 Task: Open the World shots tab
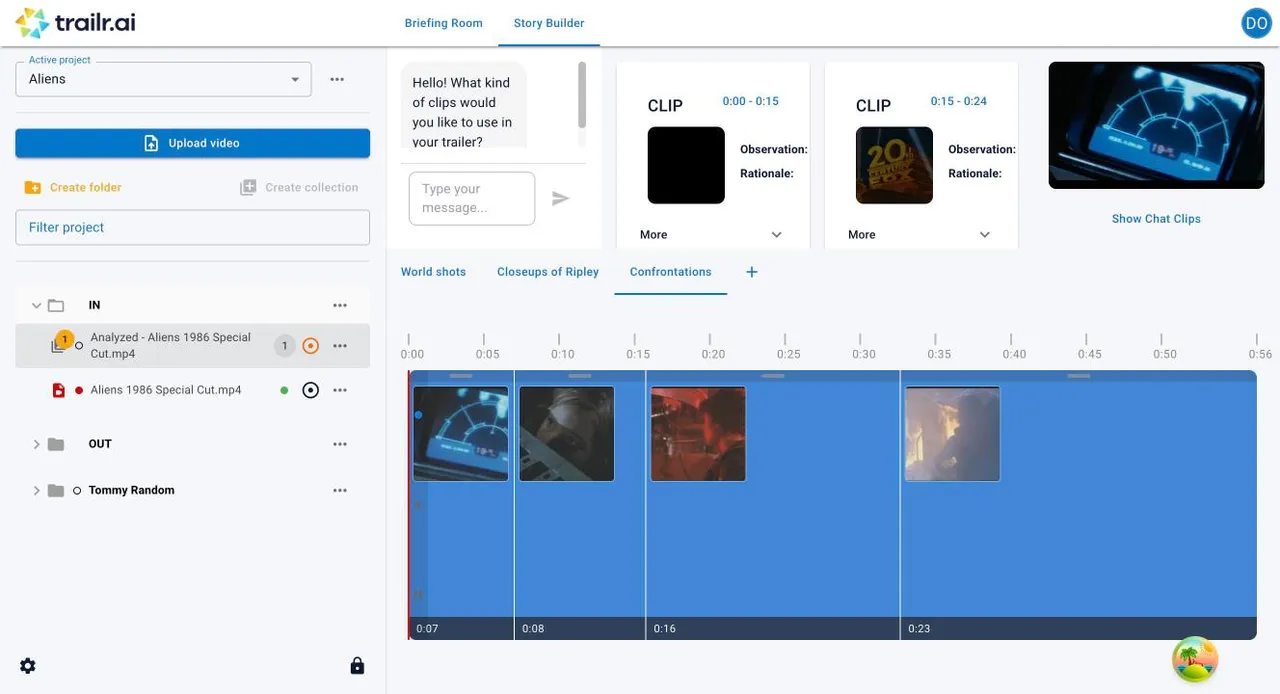coord(433,272)
